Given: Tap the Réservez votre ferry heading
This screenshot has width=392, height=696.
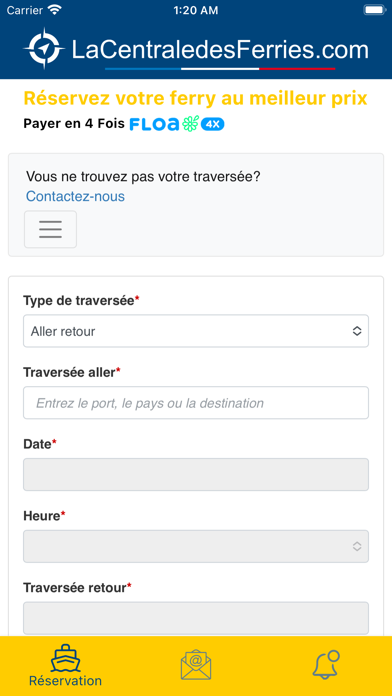Looking at the screenshot, I should coord(195,99).
